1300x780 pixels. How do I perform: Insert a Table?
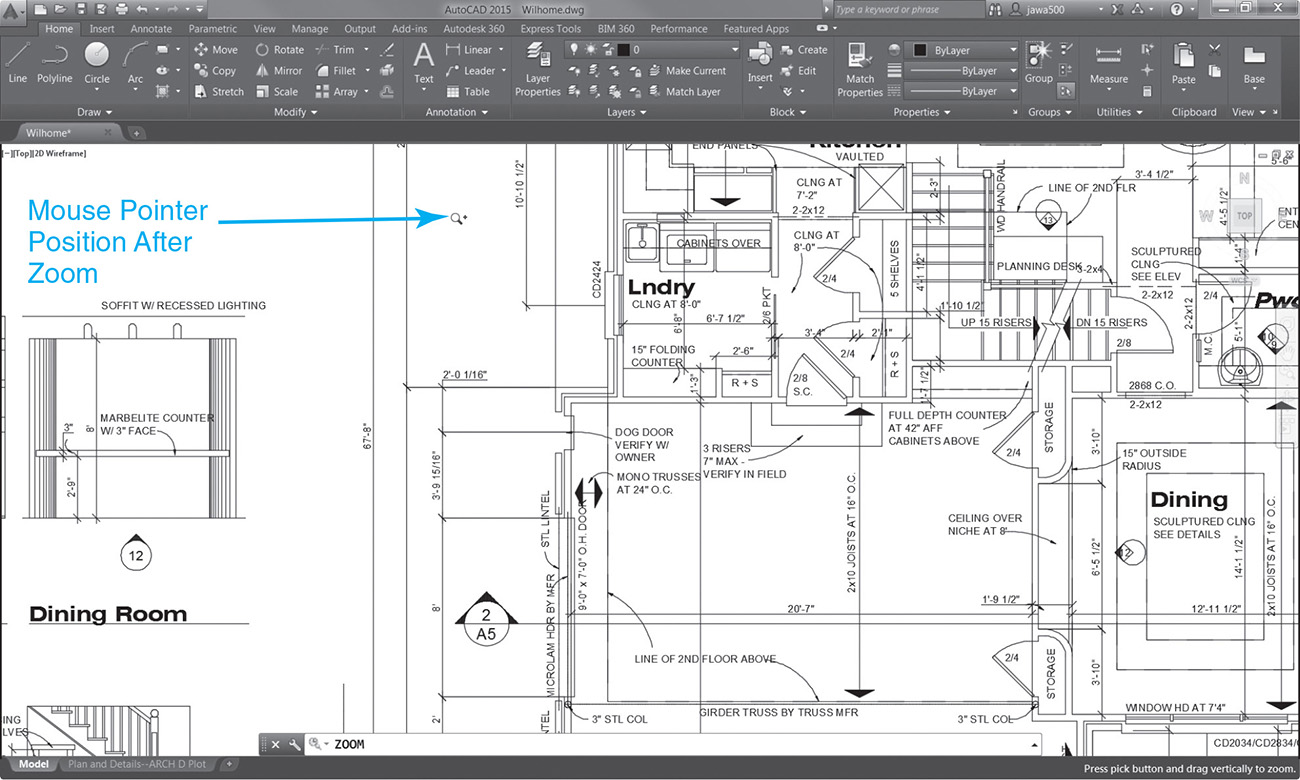click(x=467, y=92)
